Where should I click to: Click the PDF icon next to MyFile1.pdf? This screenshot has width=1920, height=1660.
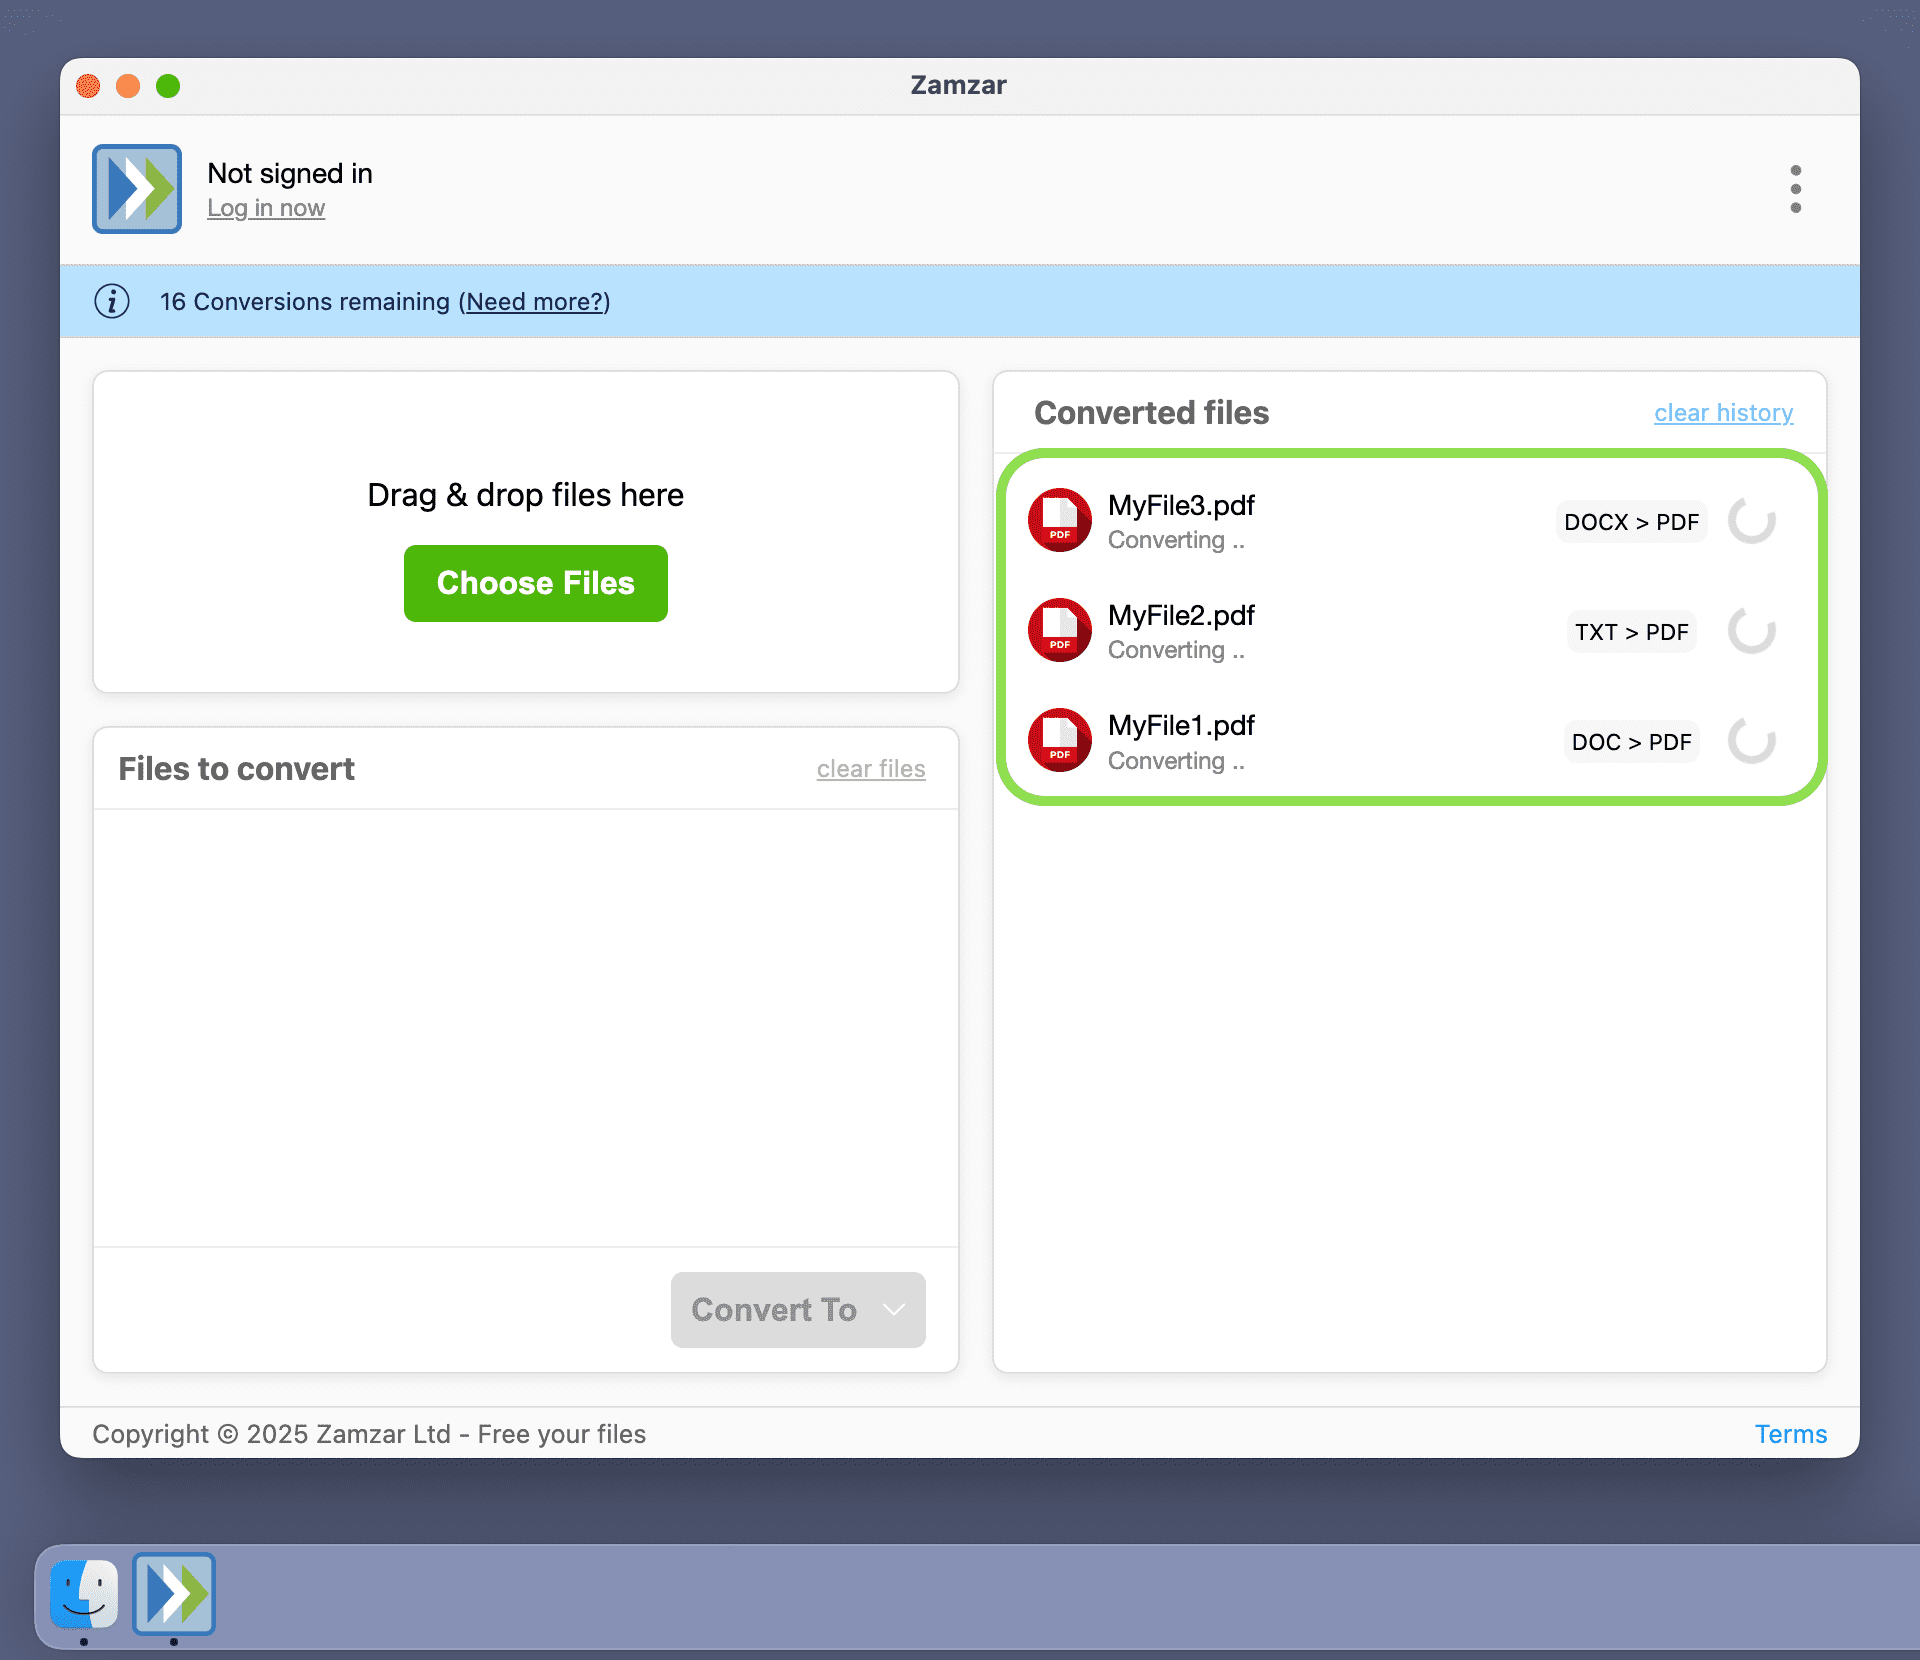pyautogui.click(x=1059, y=740)
